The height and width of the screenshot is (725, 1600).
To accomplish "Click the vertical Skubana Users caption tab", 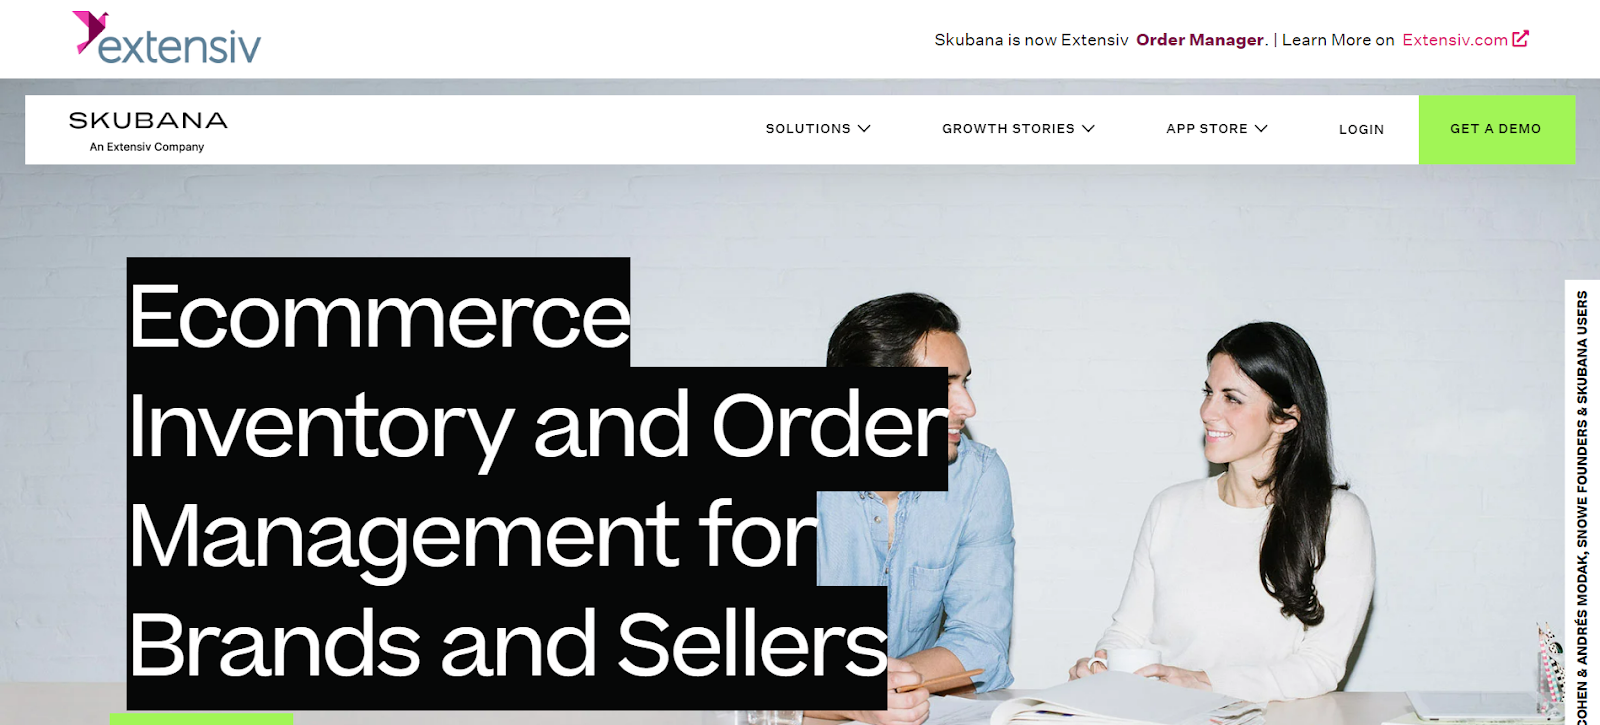I will [1582, 505].
